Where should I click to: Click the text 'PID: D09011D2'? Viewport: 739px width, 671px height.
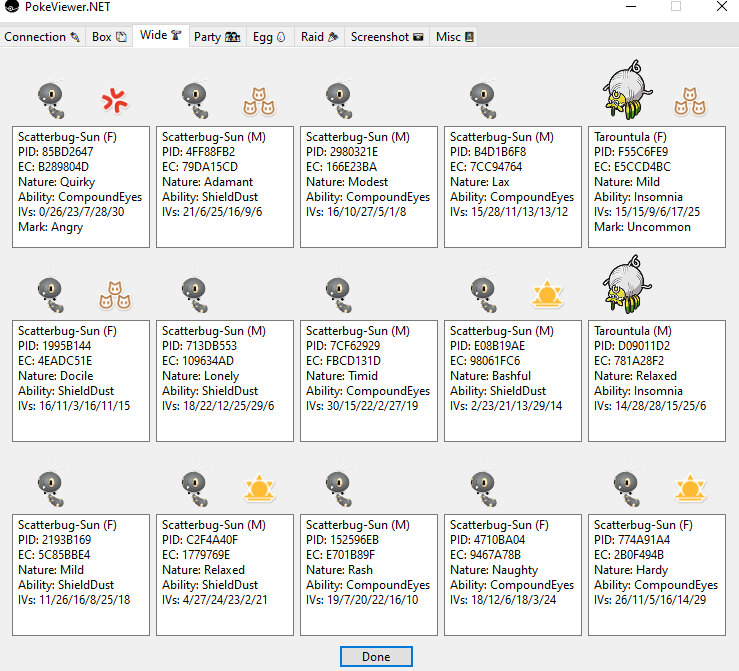pos(632,346)
